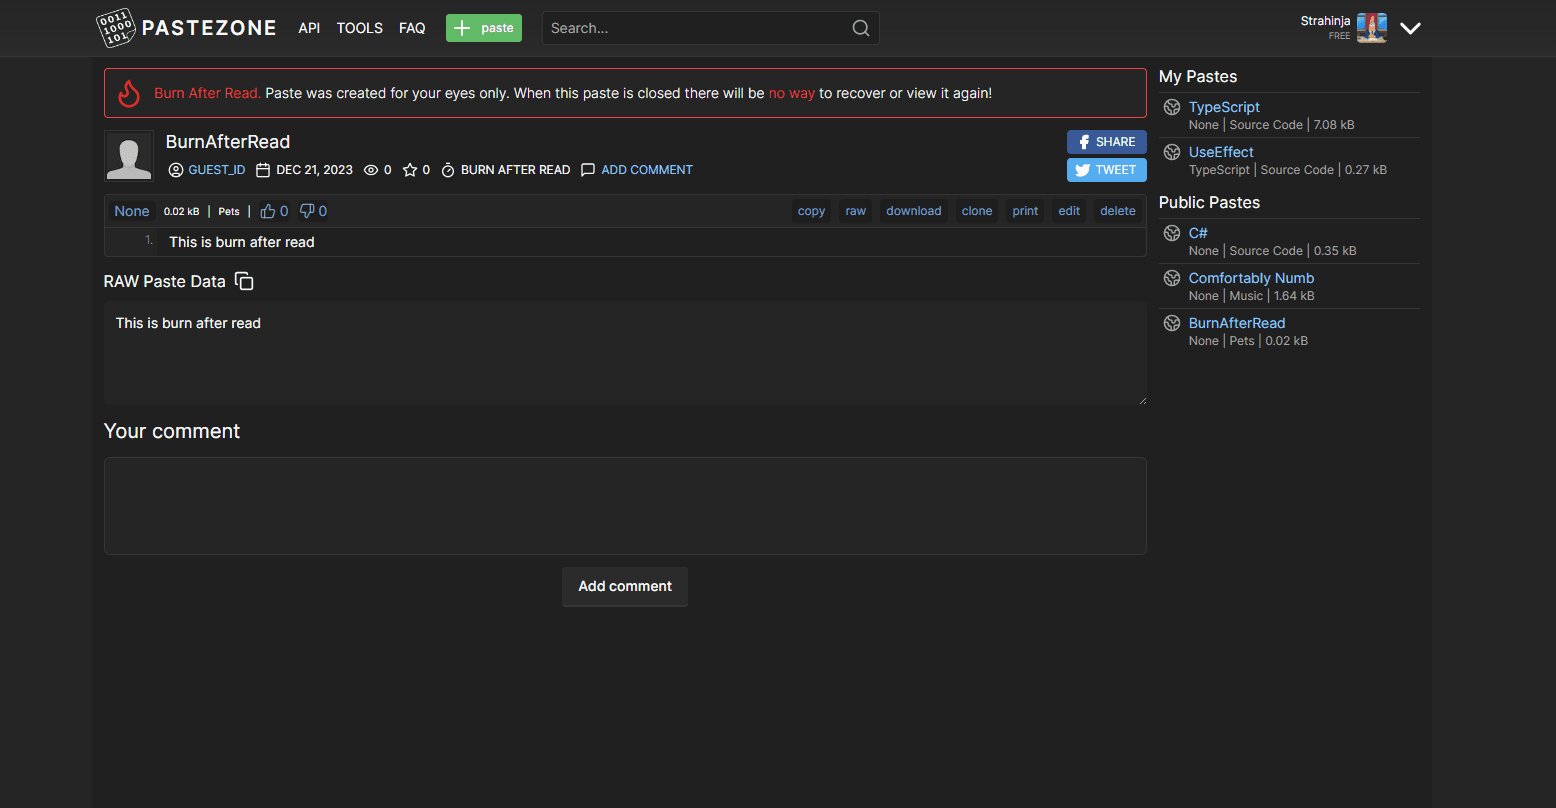The image size is (1556, 808).
Task: Click the copy paste action
Action: 812,211
